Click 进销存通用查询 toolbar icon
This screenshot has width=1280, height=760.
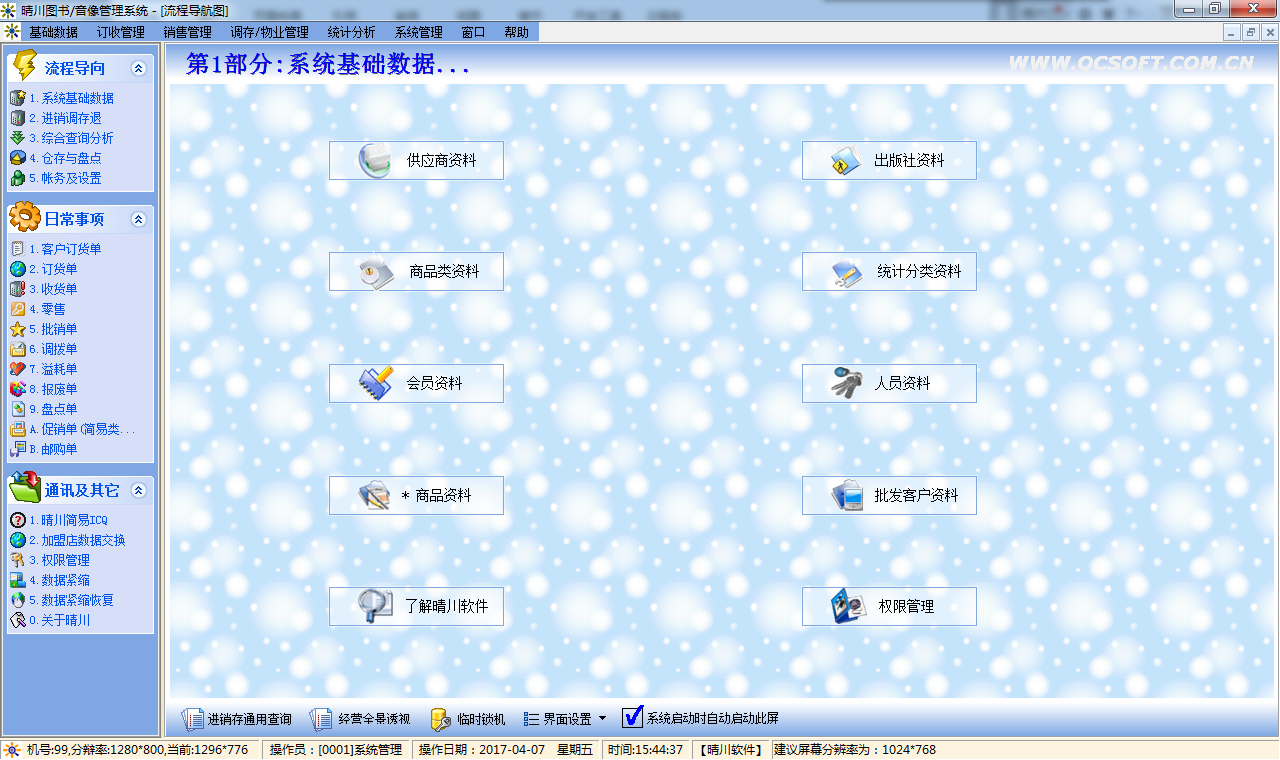click(191, 719)
